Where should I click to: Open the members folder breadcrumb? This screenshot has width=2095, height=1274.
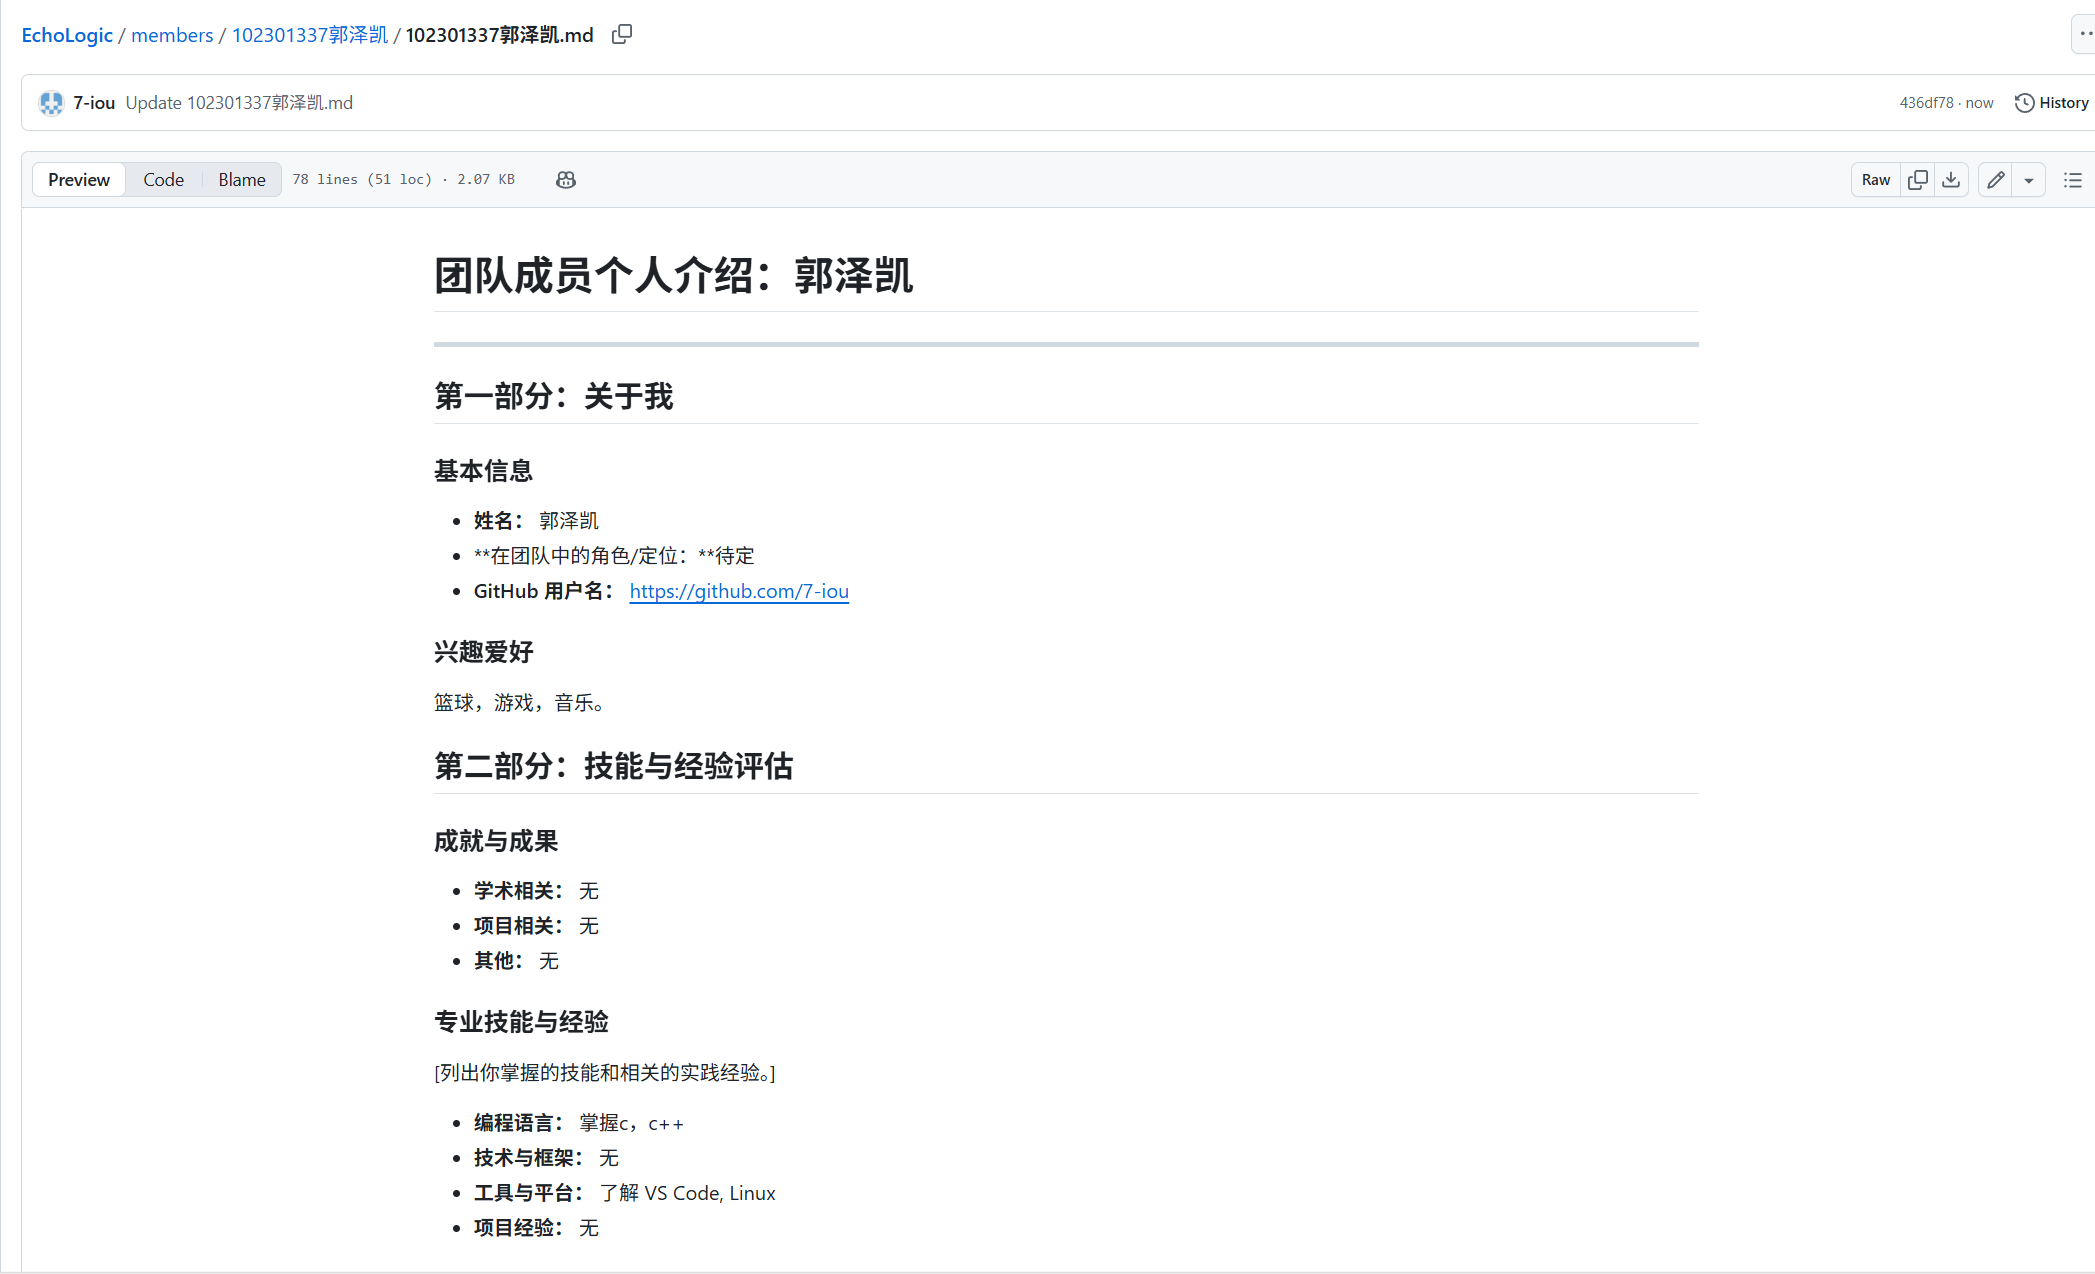pos(171,34)
